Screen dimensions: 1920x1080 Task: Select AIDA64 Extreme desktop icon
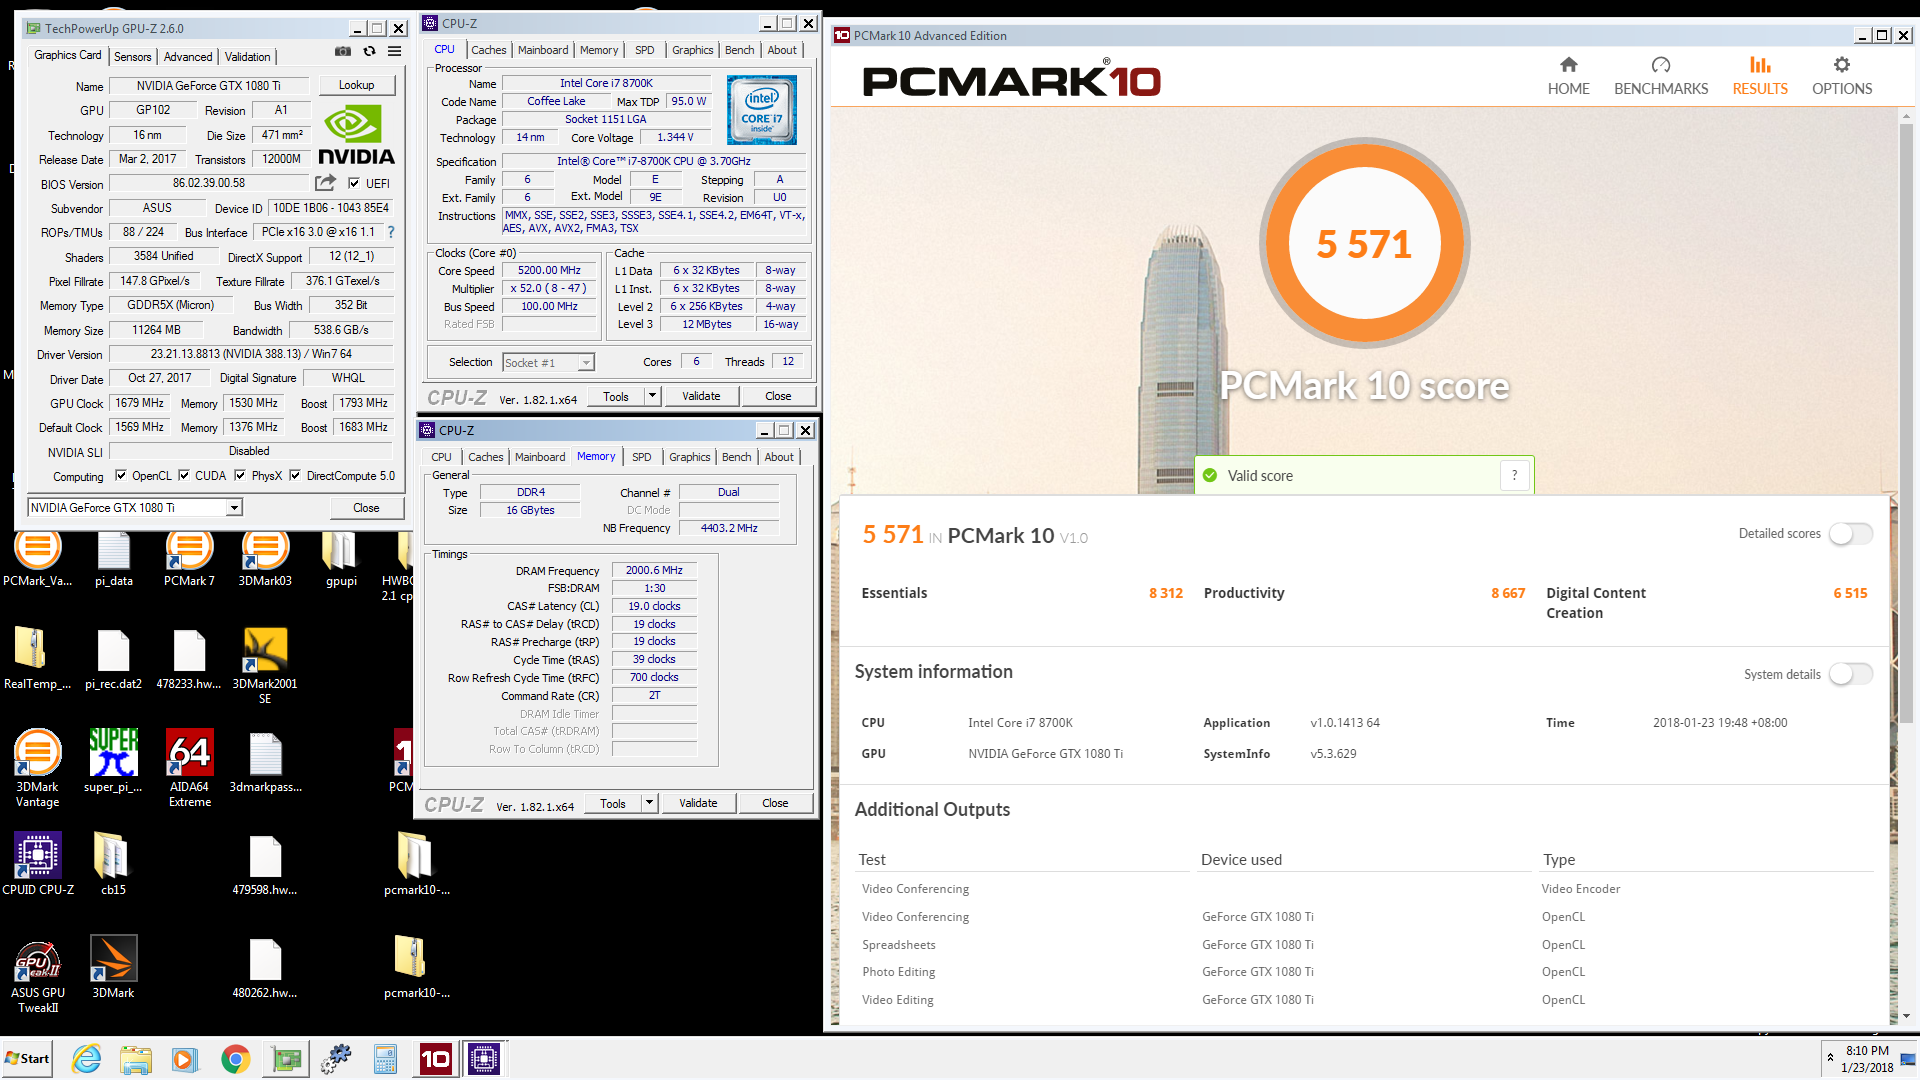190,768
